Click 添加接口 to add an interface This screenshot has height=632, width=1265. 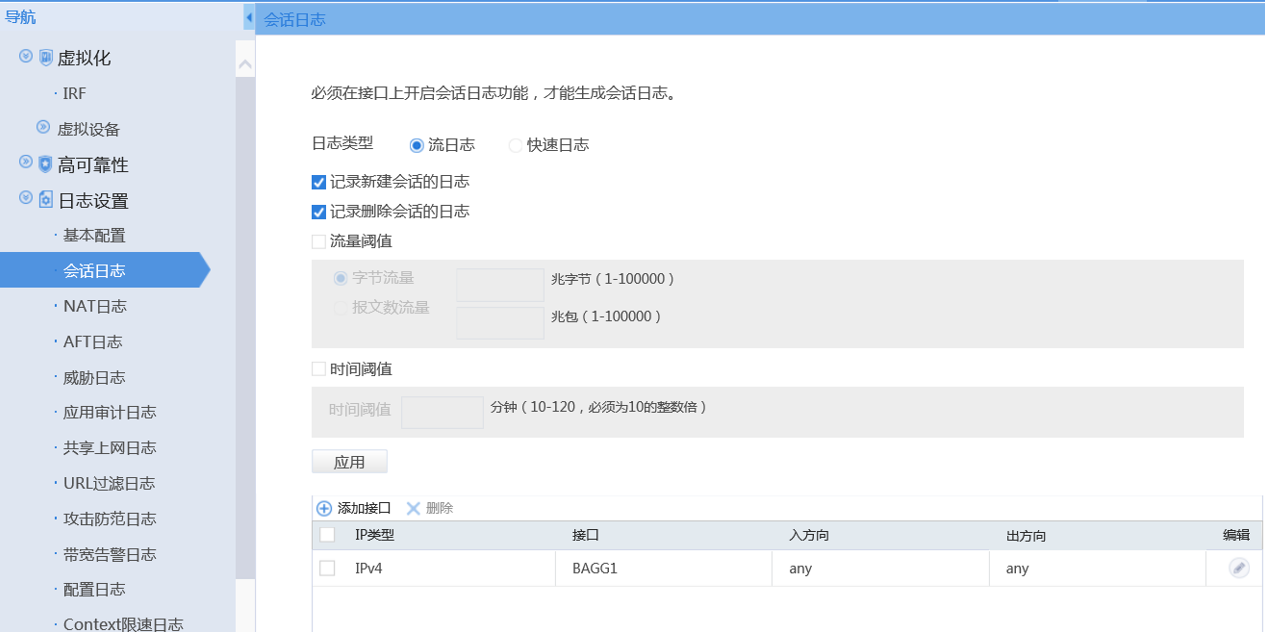tap(364, 508)
